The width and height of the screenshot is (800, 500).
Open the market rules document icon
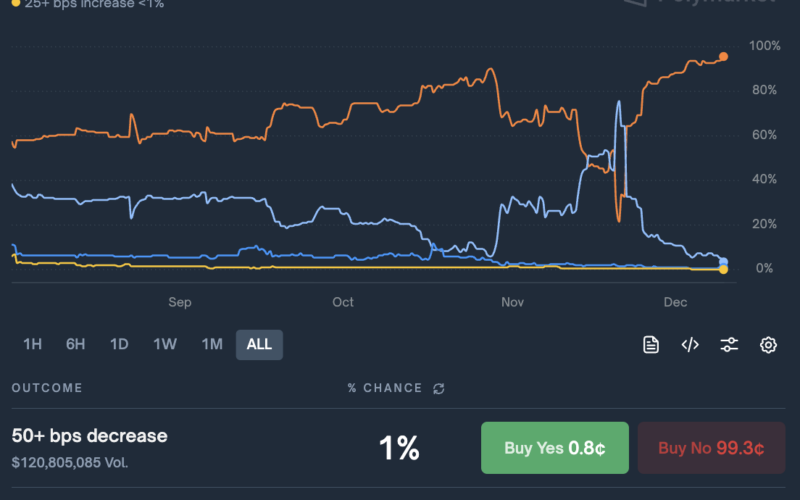point(651,345)
